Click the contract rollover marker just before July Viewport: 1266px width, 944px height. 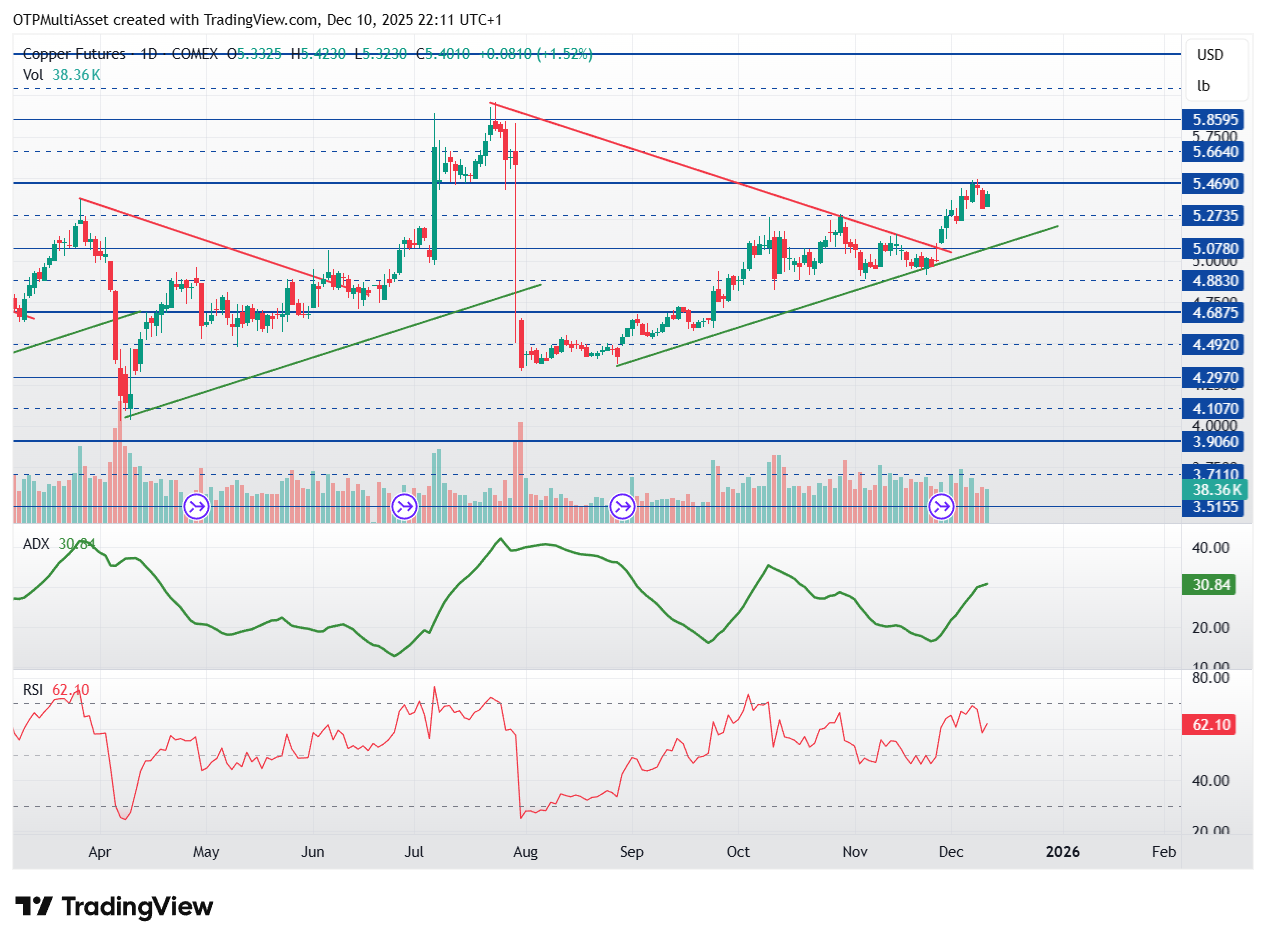404,507
